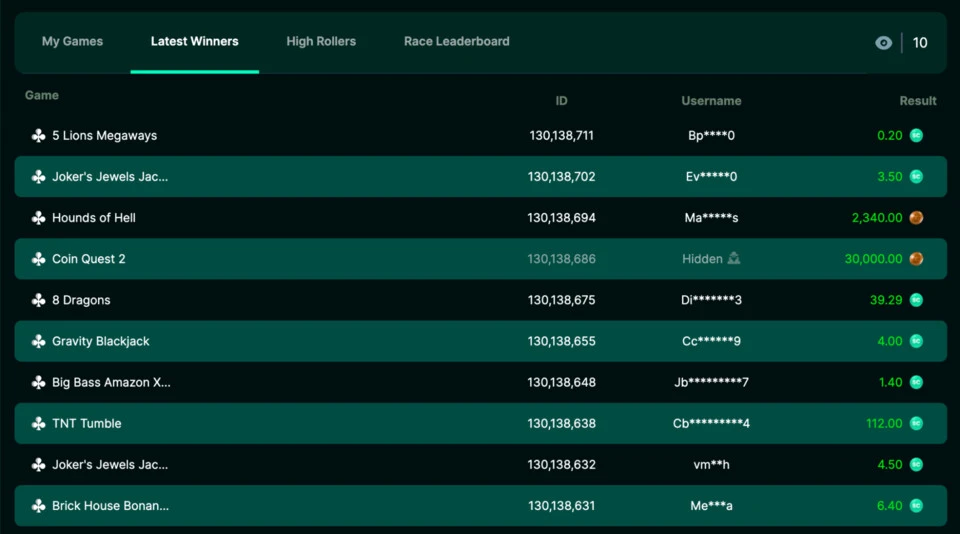This screenshot has width=960, height=534.
Task: Click username Jb*********7
Action: point(711,382)
